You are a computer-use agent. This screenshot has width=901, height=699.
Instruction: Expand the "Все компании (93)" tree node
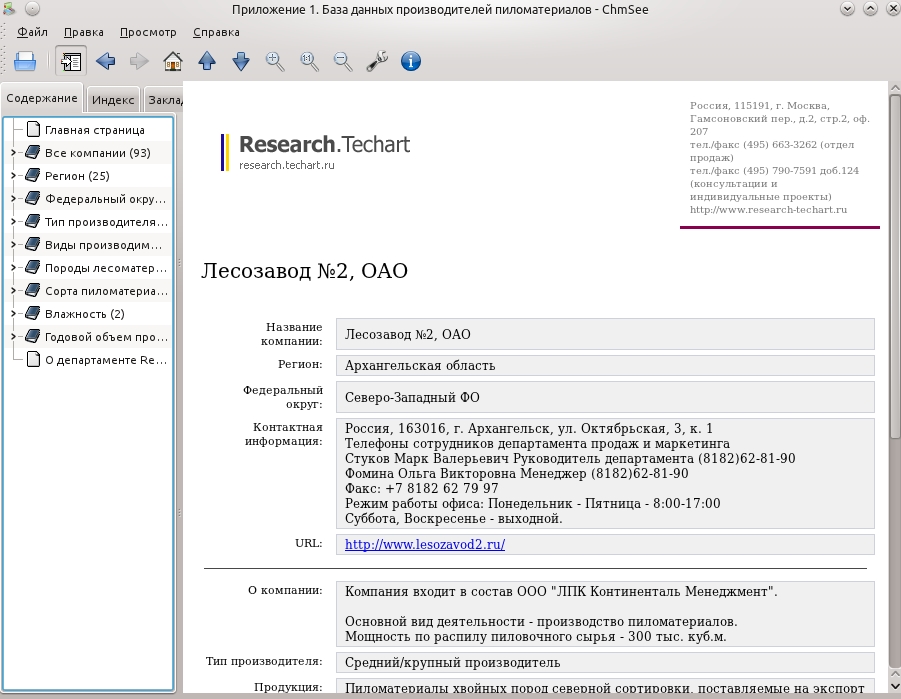pos(13,153)
